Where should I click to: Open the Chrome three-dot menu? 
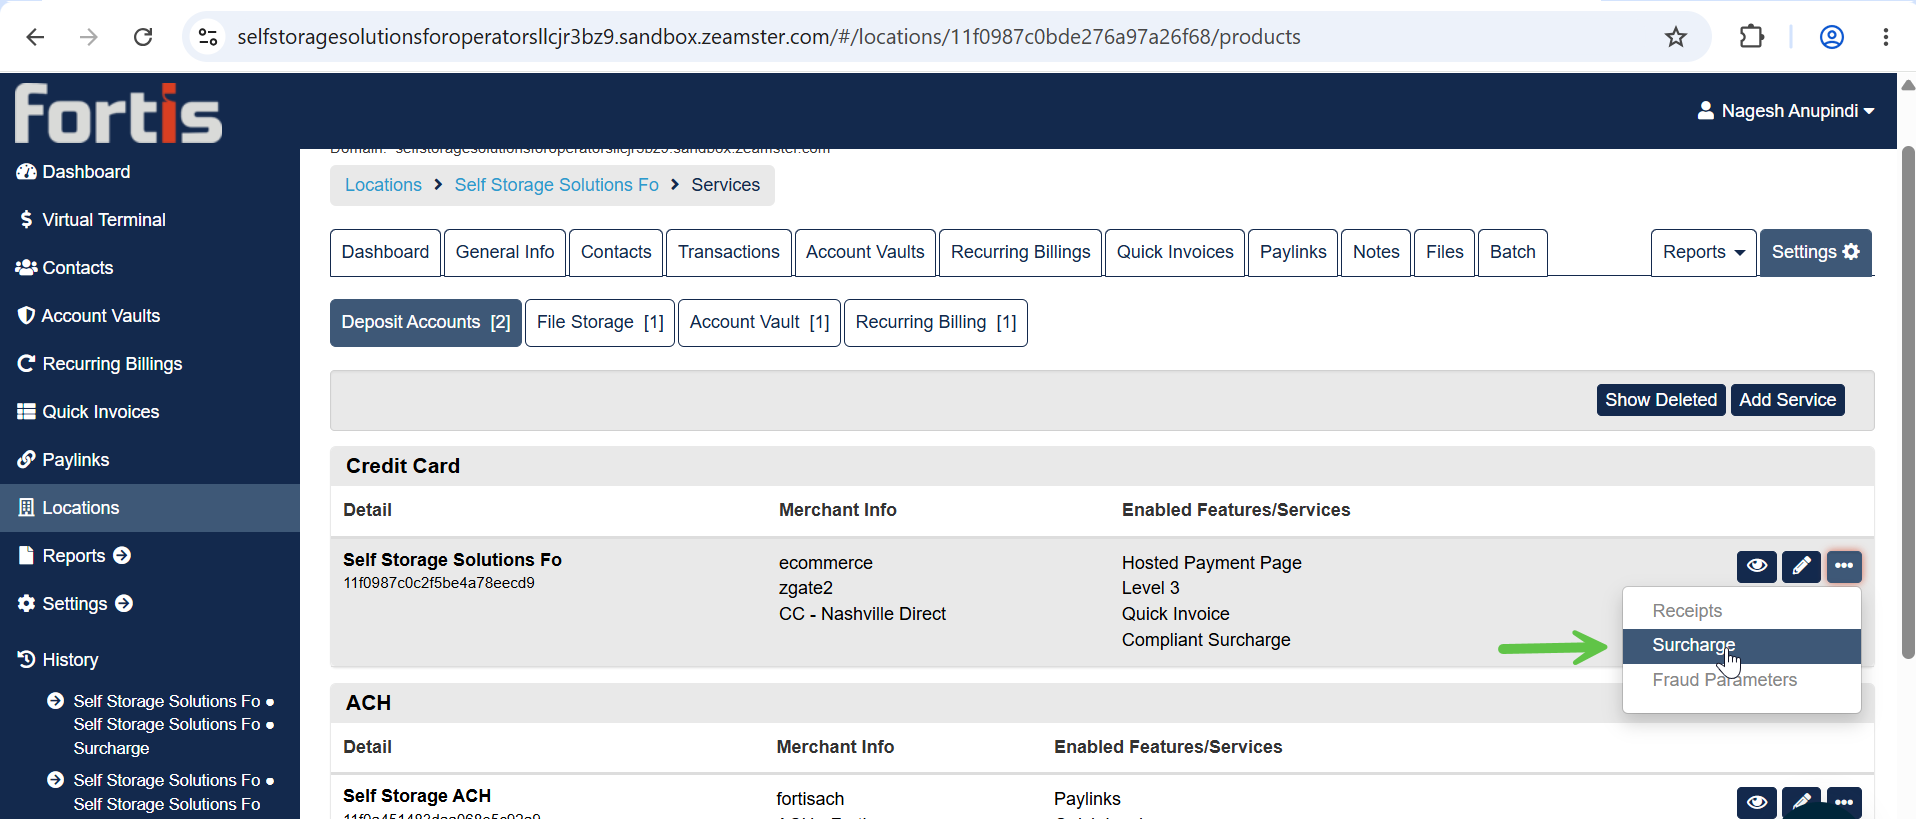tap(1886, 37)
